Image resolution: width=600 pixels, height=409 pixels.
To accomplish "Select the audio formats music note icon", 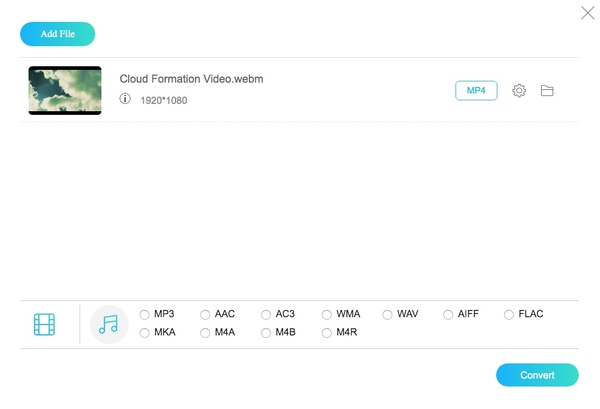I will pos(109,324).
